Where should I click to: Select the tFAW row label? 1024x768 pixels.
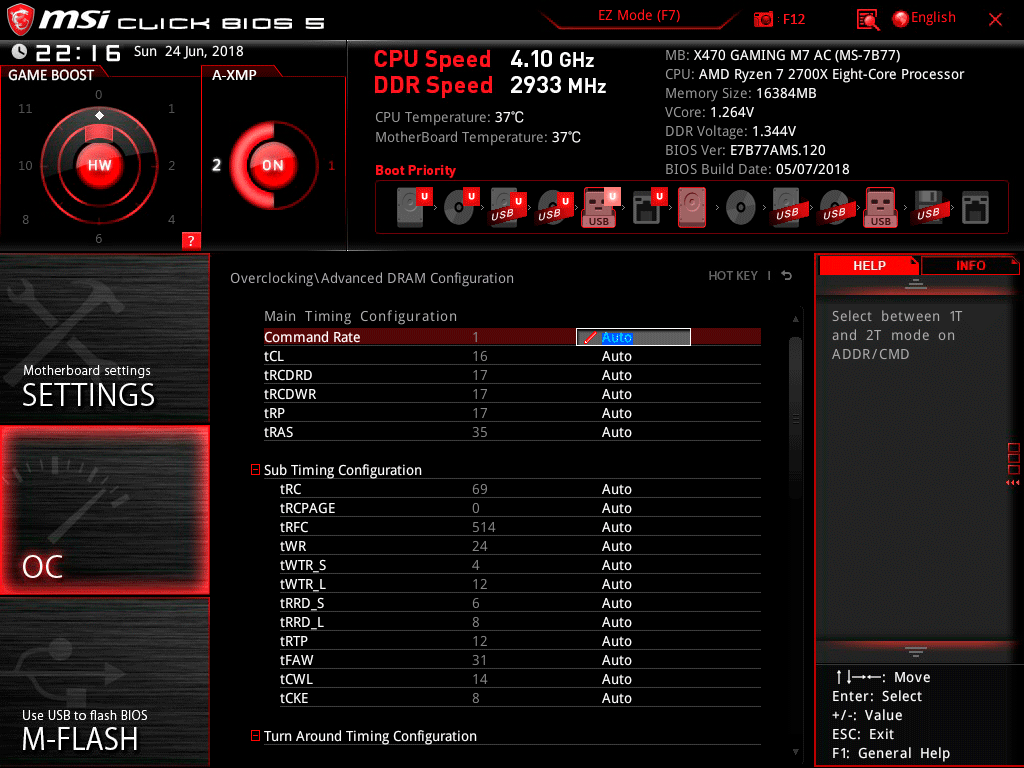pyautogui.click(x=296, y=660)
